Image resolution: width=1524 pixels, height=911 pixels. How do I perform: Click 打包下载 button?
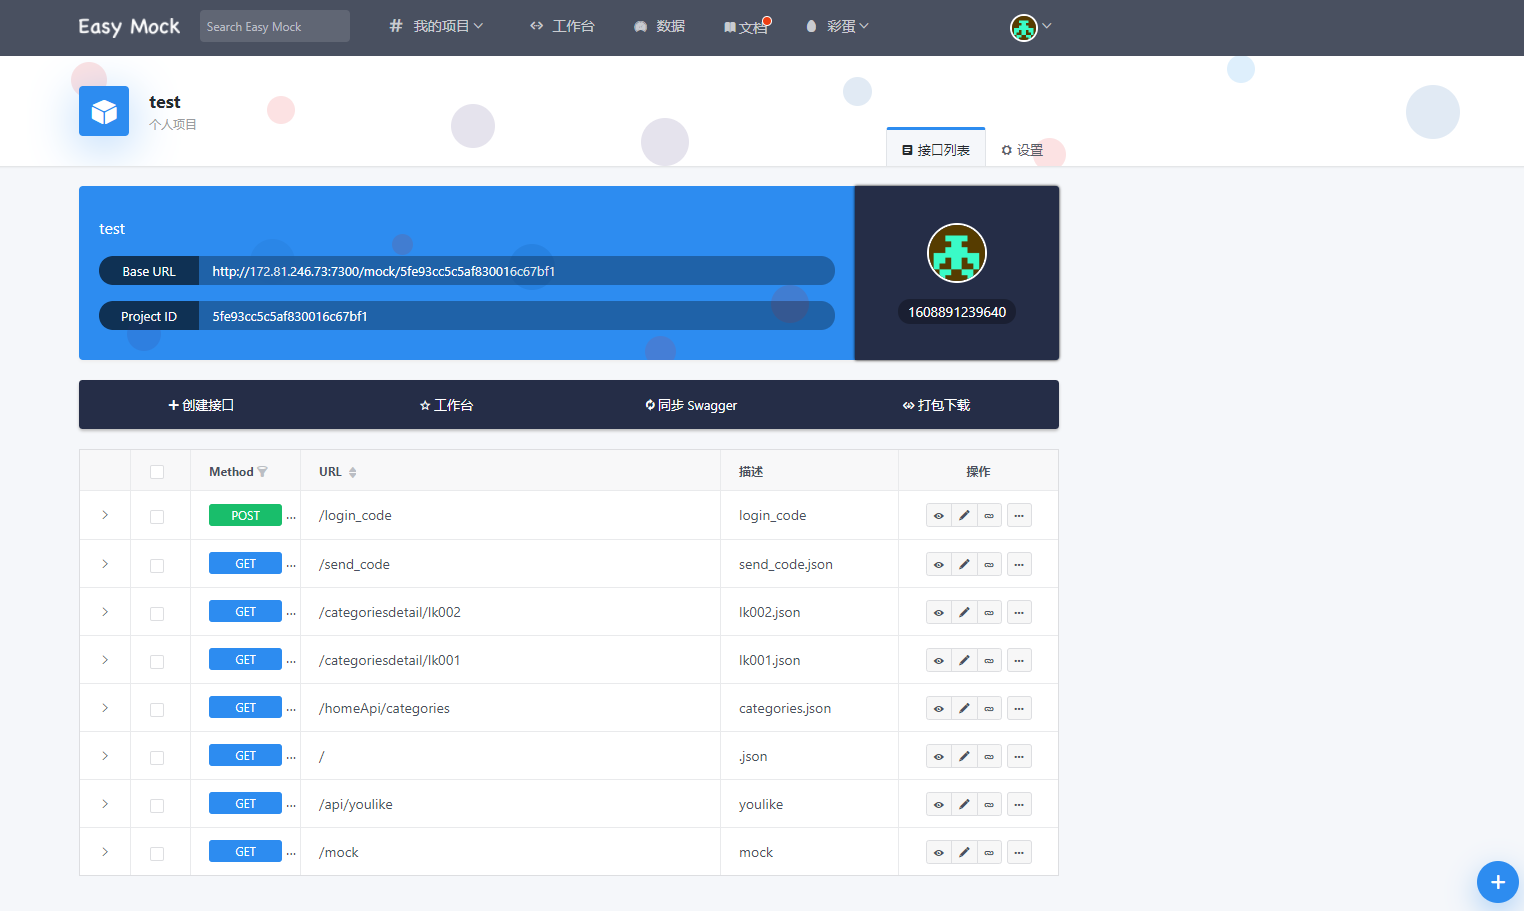pos(936,405)
